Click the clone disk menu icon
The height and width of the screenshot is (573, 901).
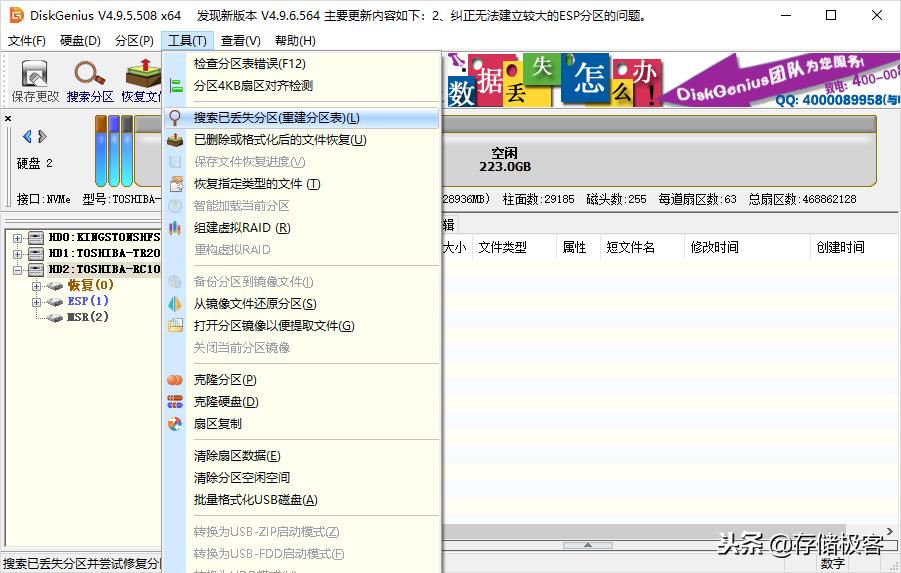(x=175, y=402)
